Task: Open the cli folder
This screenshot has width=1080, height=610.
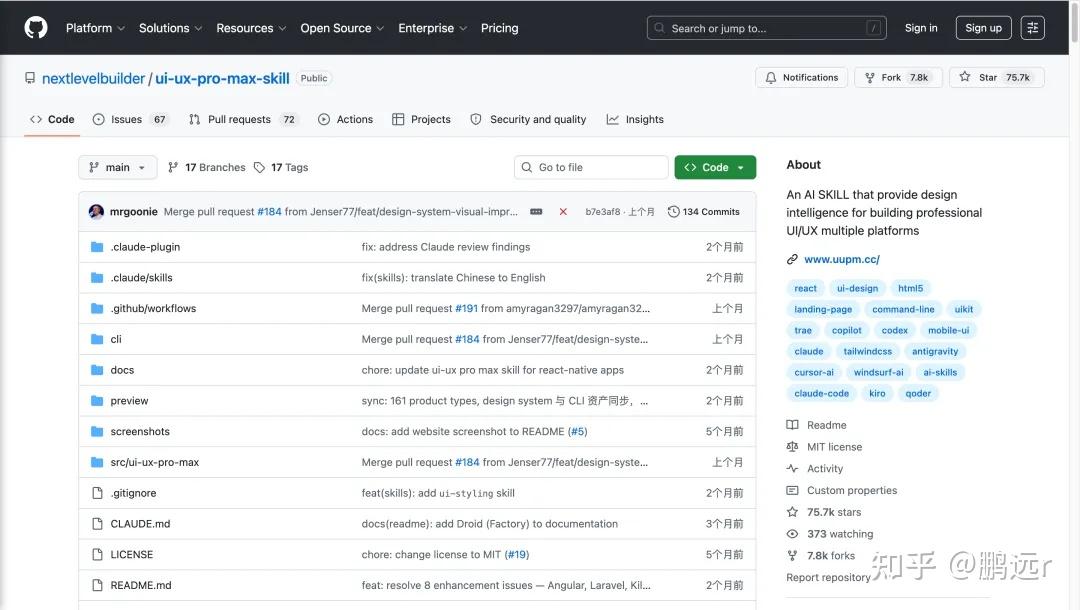Action: pos(116,339)
